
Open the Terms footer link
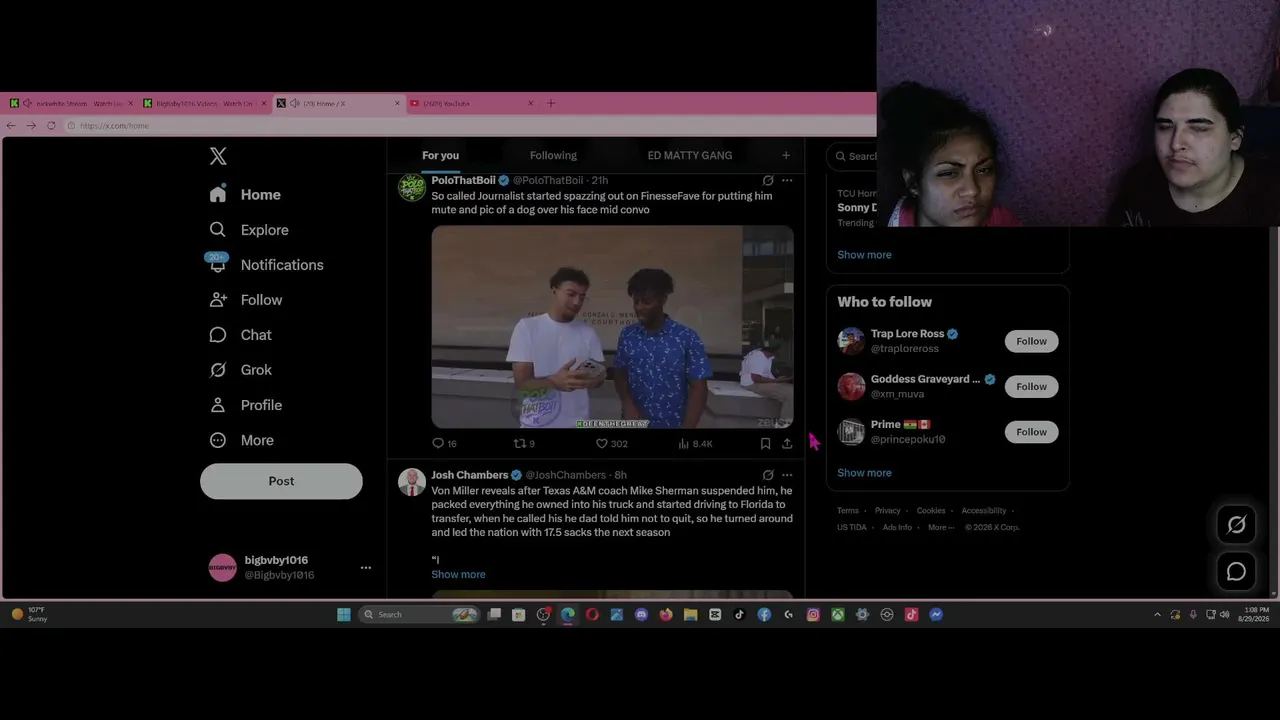click(848, 511)
